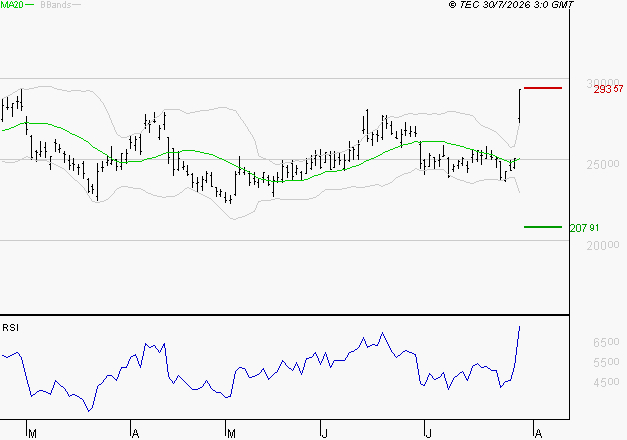Click the 250.00 price axis label

[603, 164]
